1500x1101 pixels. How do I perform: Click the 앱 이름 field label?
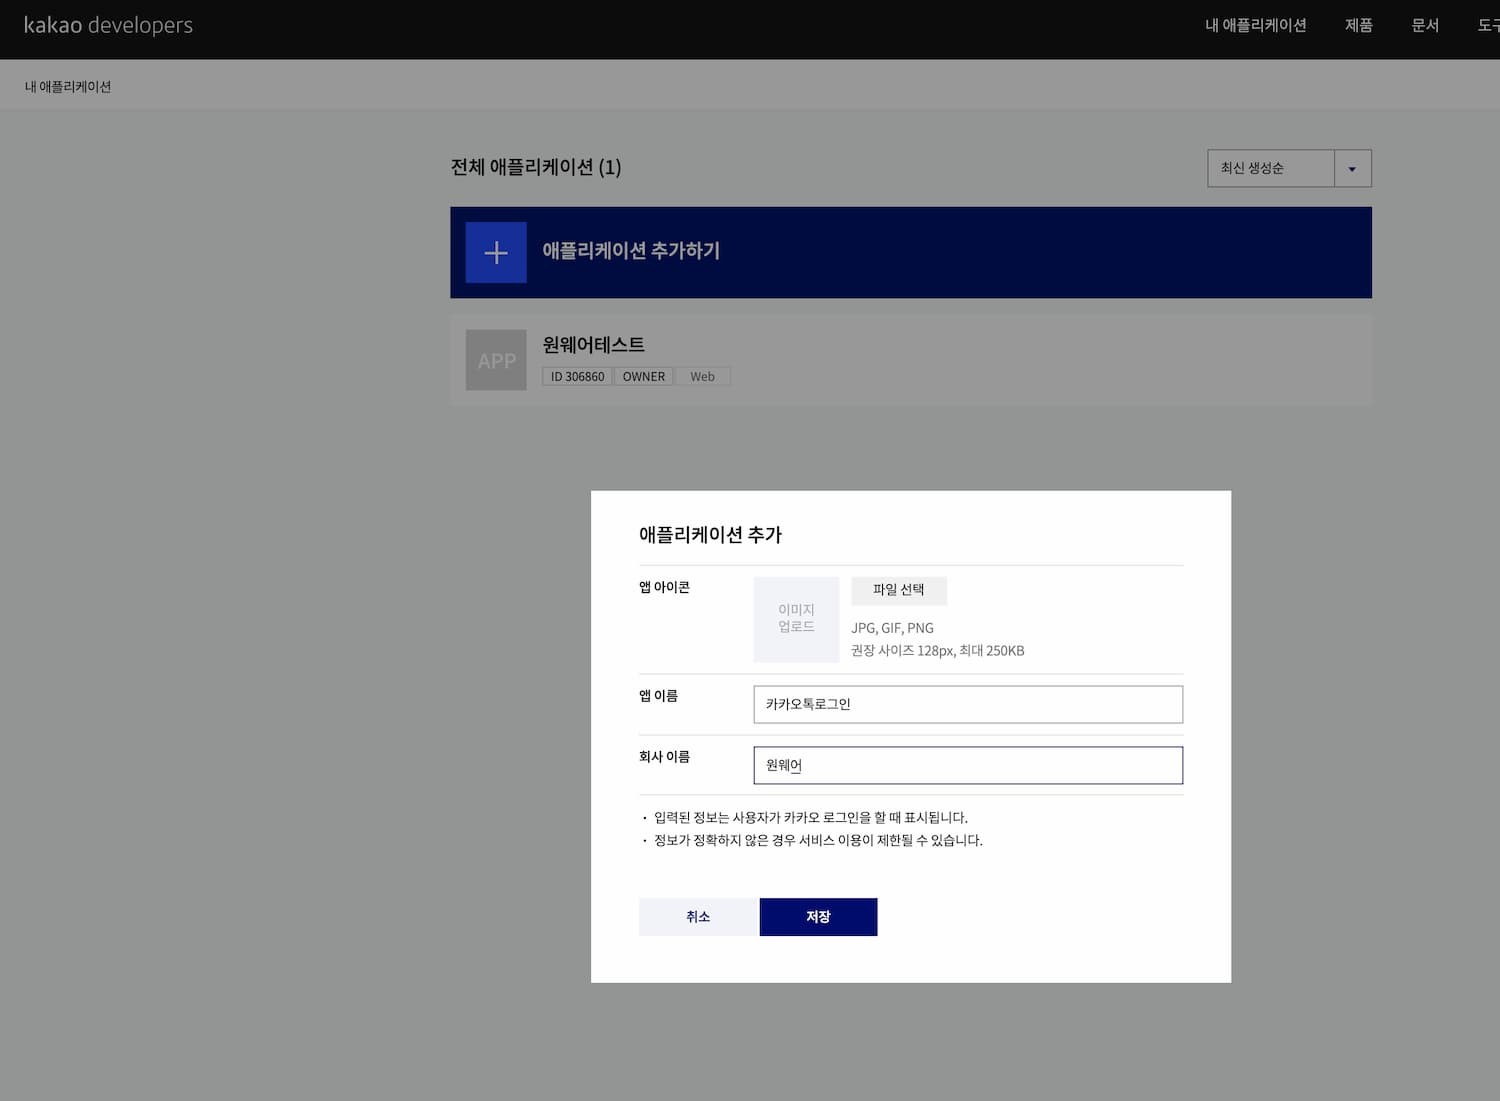click(x=658, y=696)
